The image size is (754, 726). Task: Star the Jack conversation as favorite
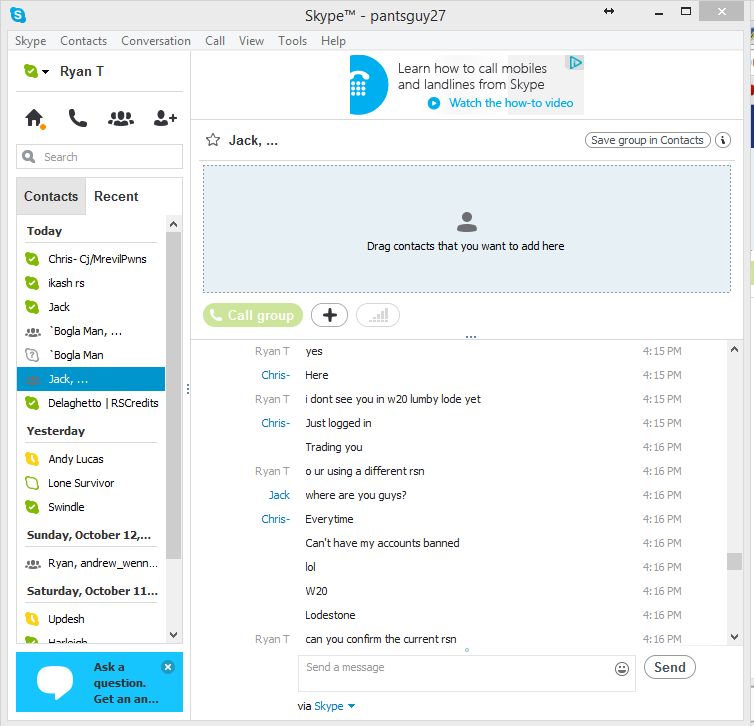(213, 140)
